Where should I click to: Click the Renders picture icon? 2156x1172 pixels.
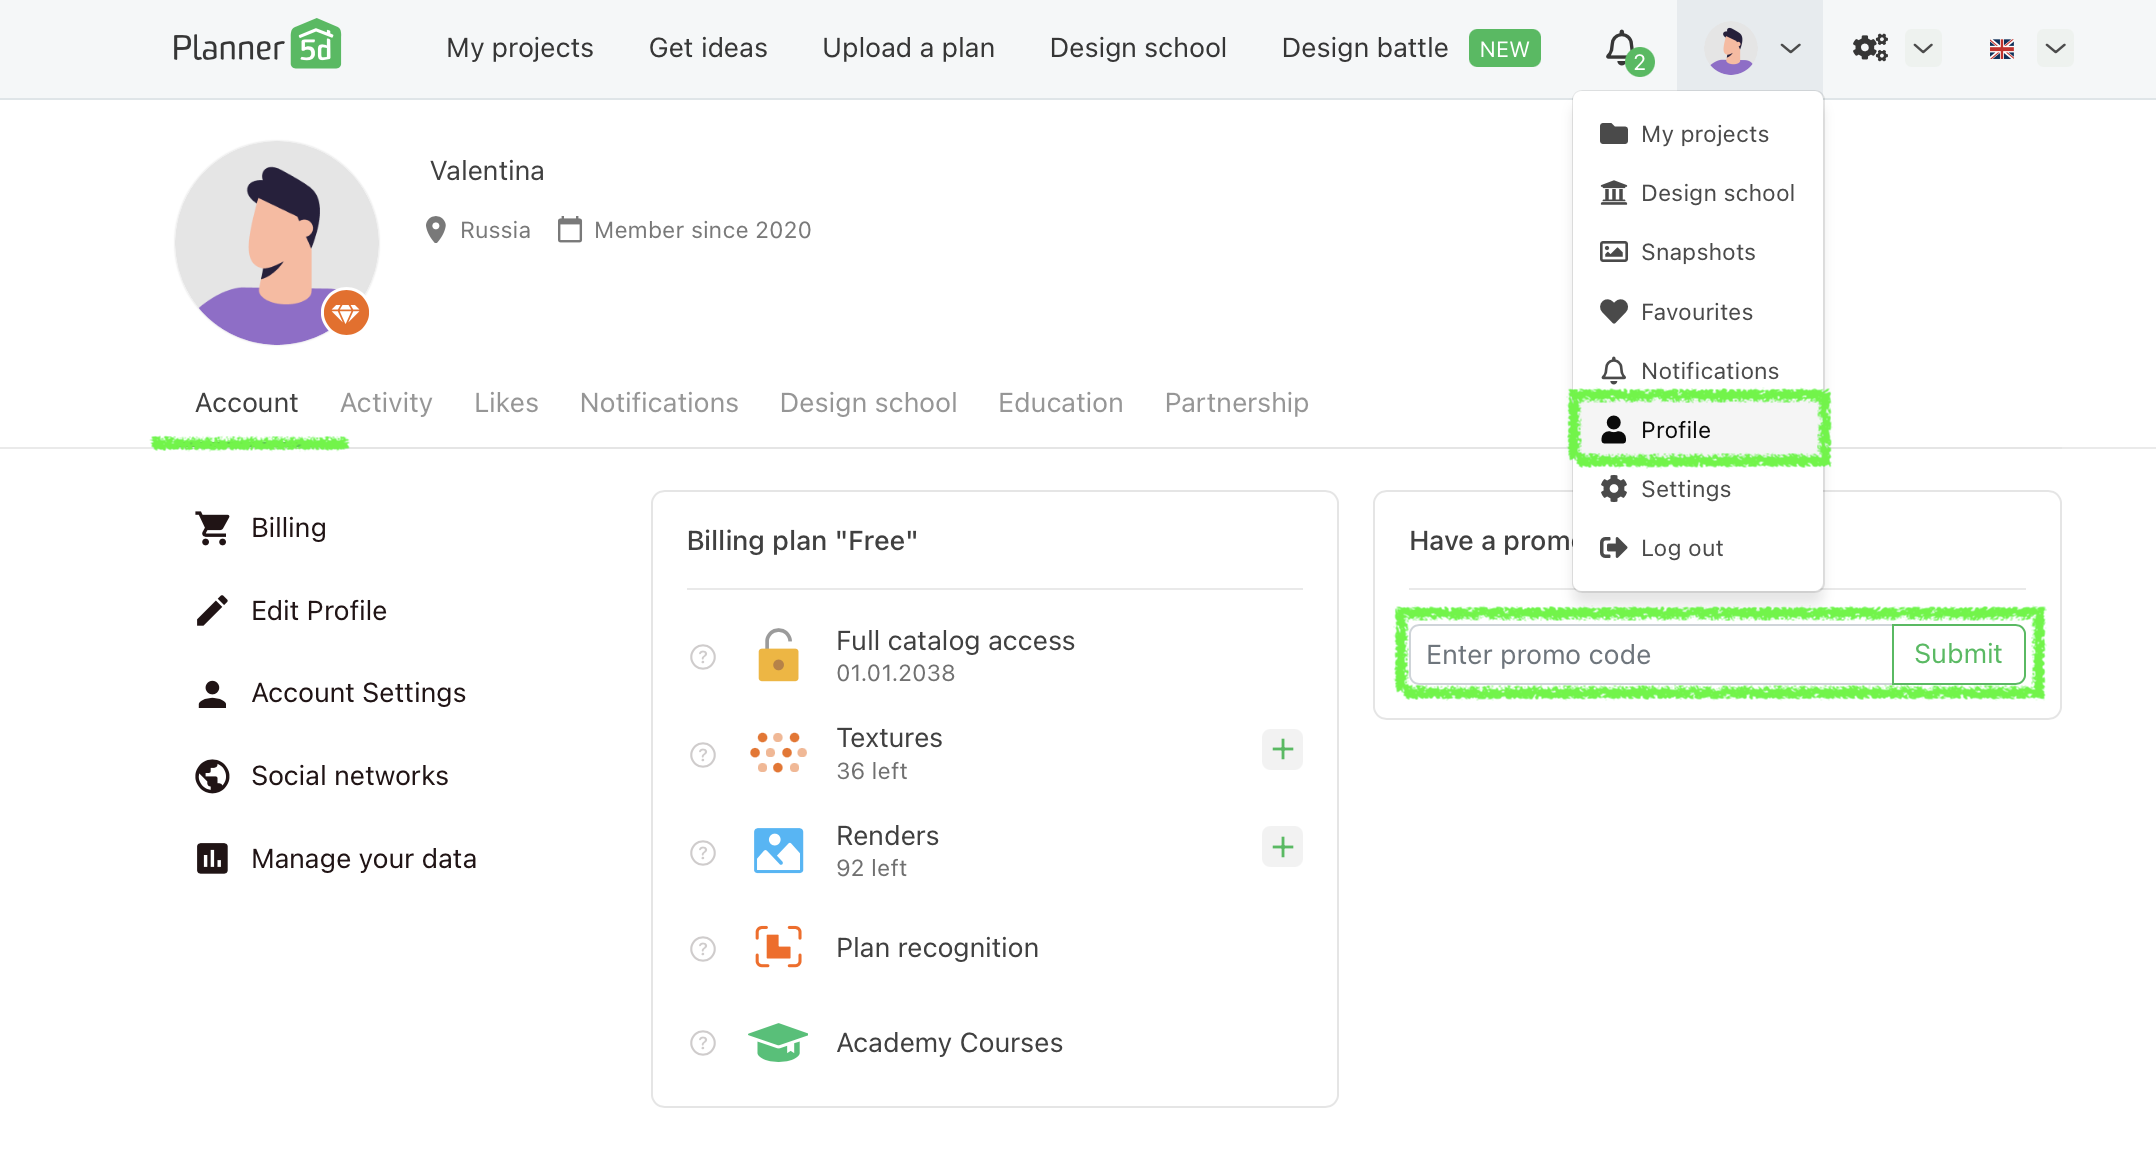click(778, 851)
